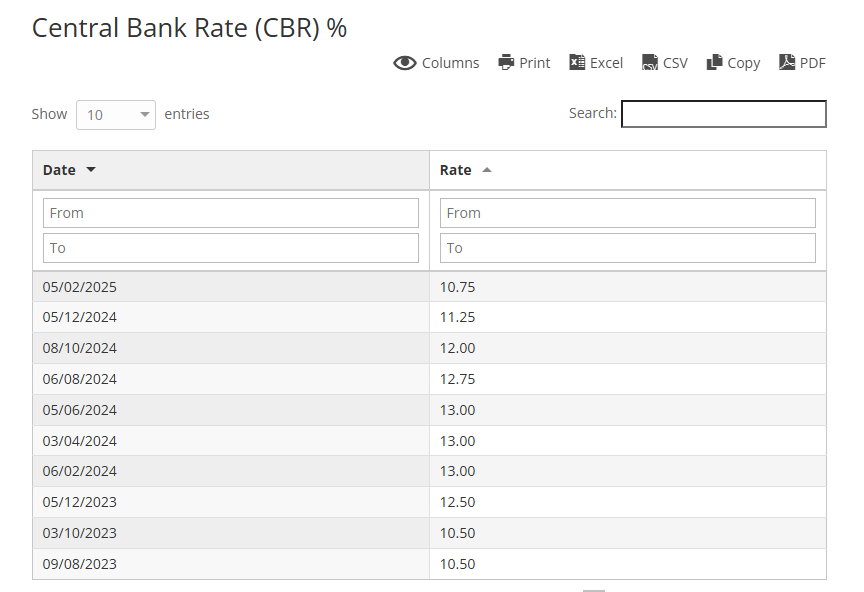This screenshot has height=592, width=864.
Task: Focus the Search input field
Action: pyautogui.click(x=723, y=114)
